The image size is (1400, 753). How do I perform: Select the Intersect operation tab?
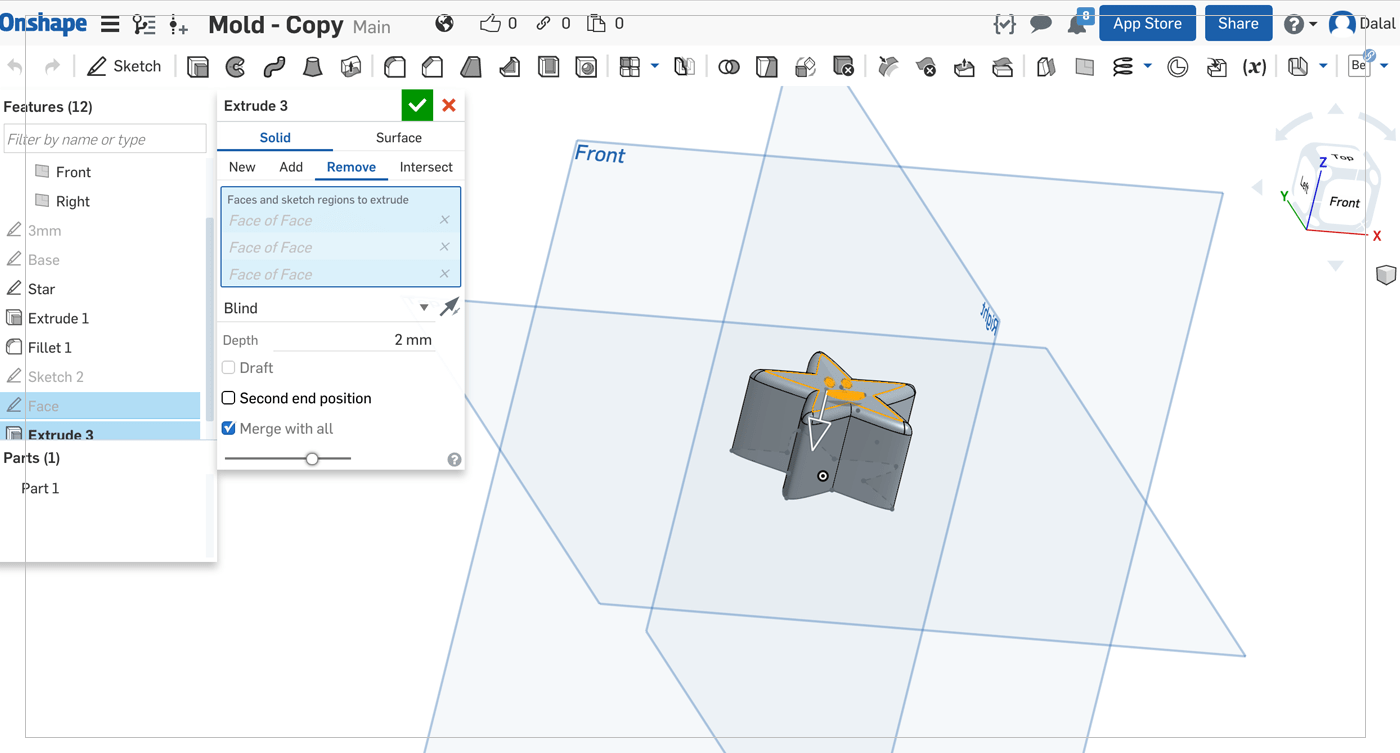tap(426, 167)
